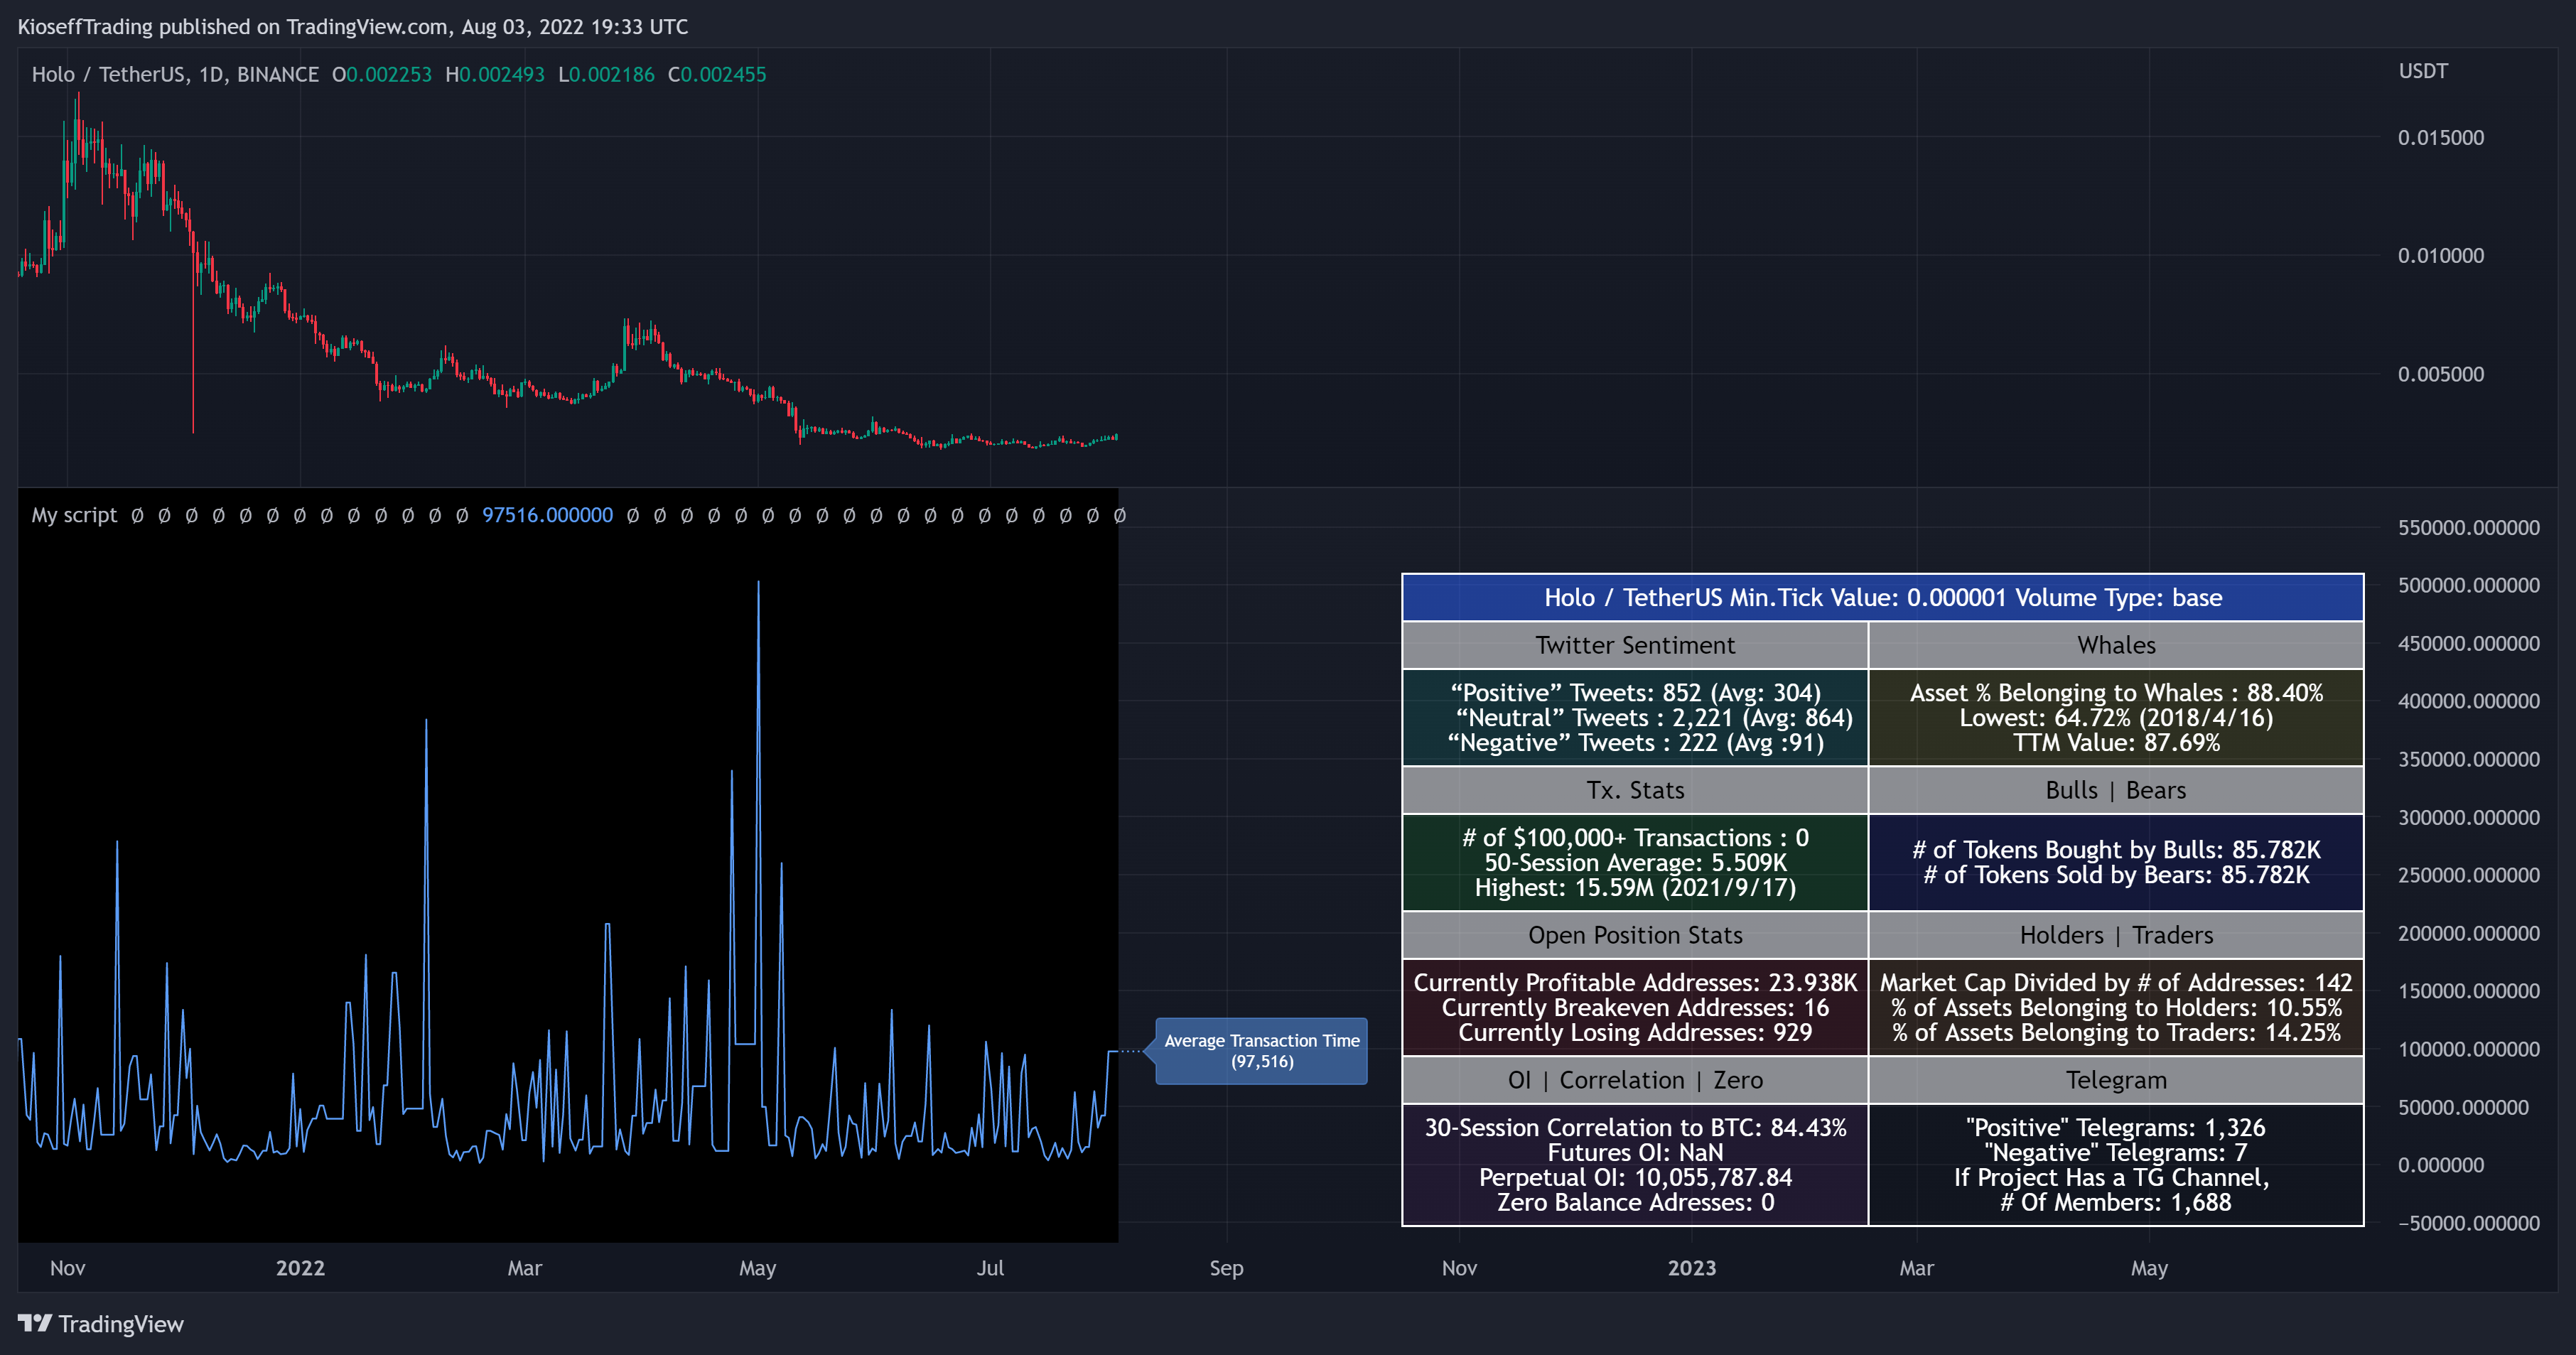Click the 500000.000000 indicator axis label

(2468, 586)
